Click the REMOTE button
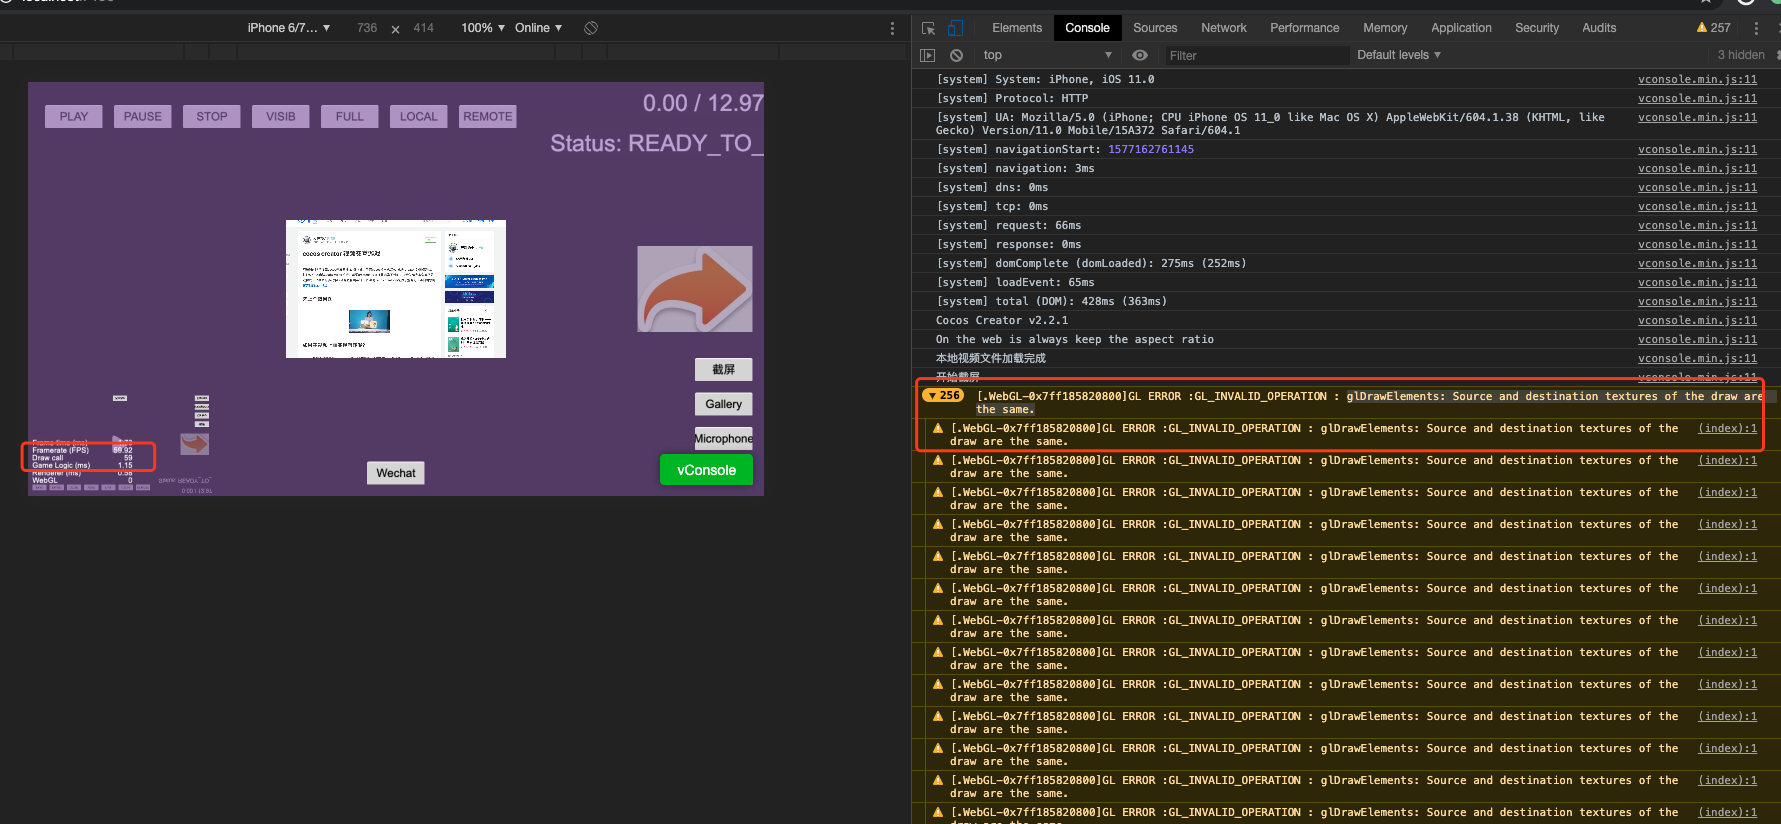1781x824 pixels. (x=488, y=117)
